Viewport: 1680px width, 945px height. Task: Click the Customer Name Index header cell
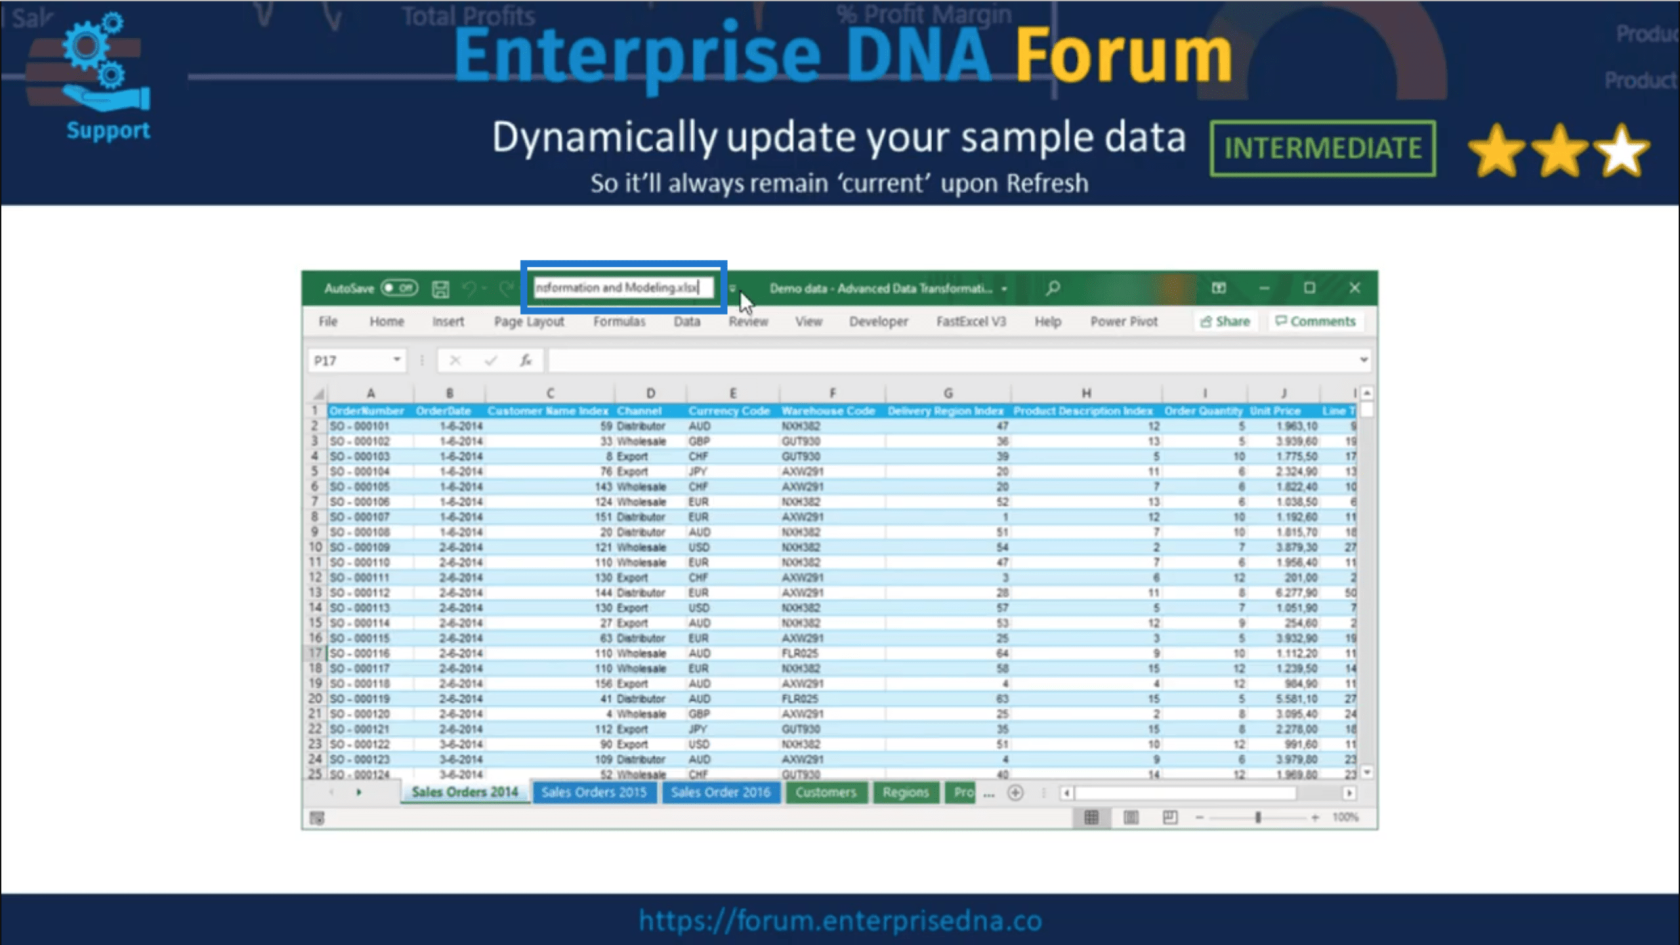tap(548, 411)
